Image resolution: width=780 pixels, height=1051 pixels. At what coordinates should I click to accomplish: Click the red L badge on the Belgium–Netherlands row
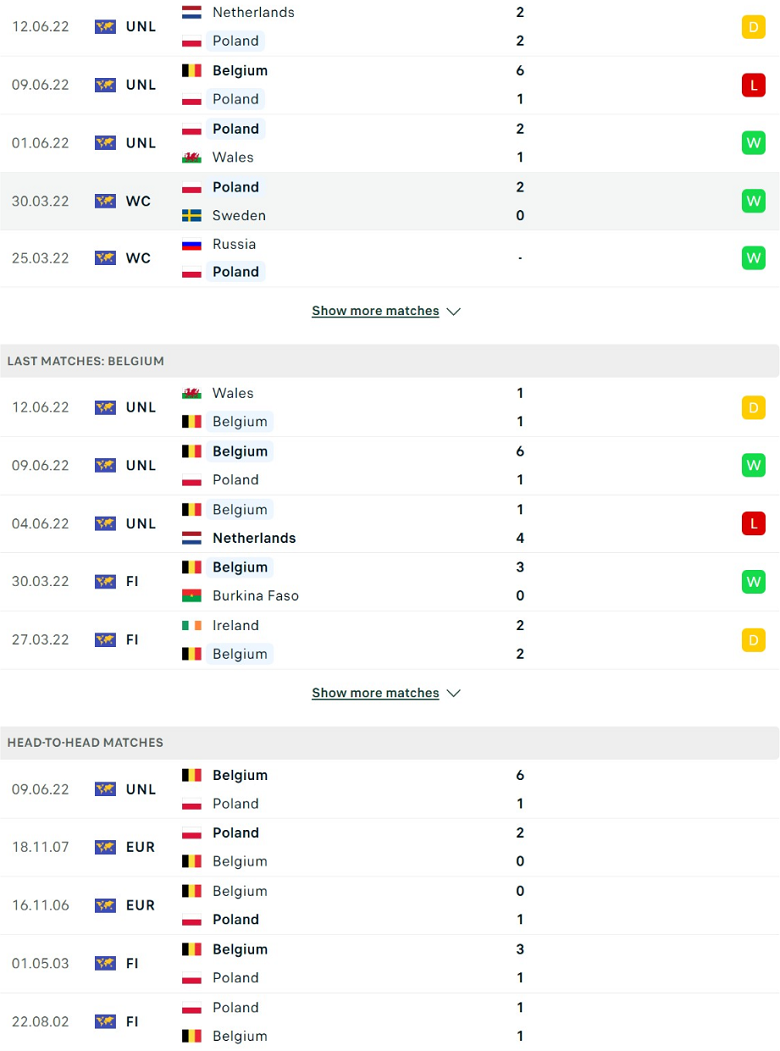pyautogui.click(x=753, y=523)
